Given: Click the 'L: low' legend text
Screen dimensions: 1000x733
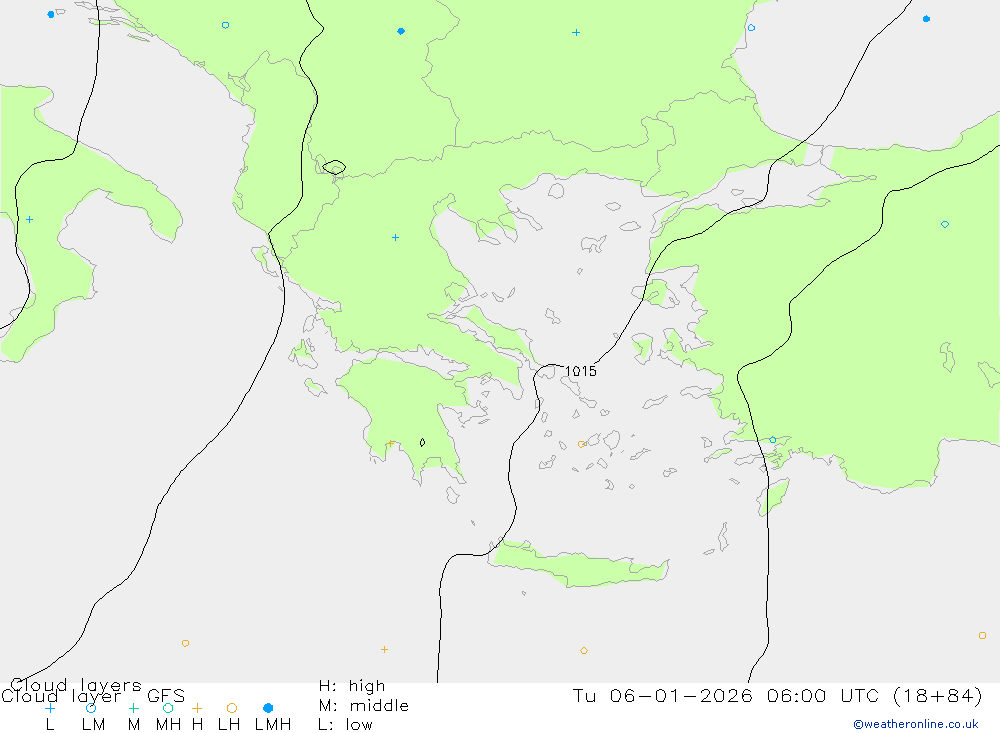Looking at the screenshot, I should pos(345,725).
